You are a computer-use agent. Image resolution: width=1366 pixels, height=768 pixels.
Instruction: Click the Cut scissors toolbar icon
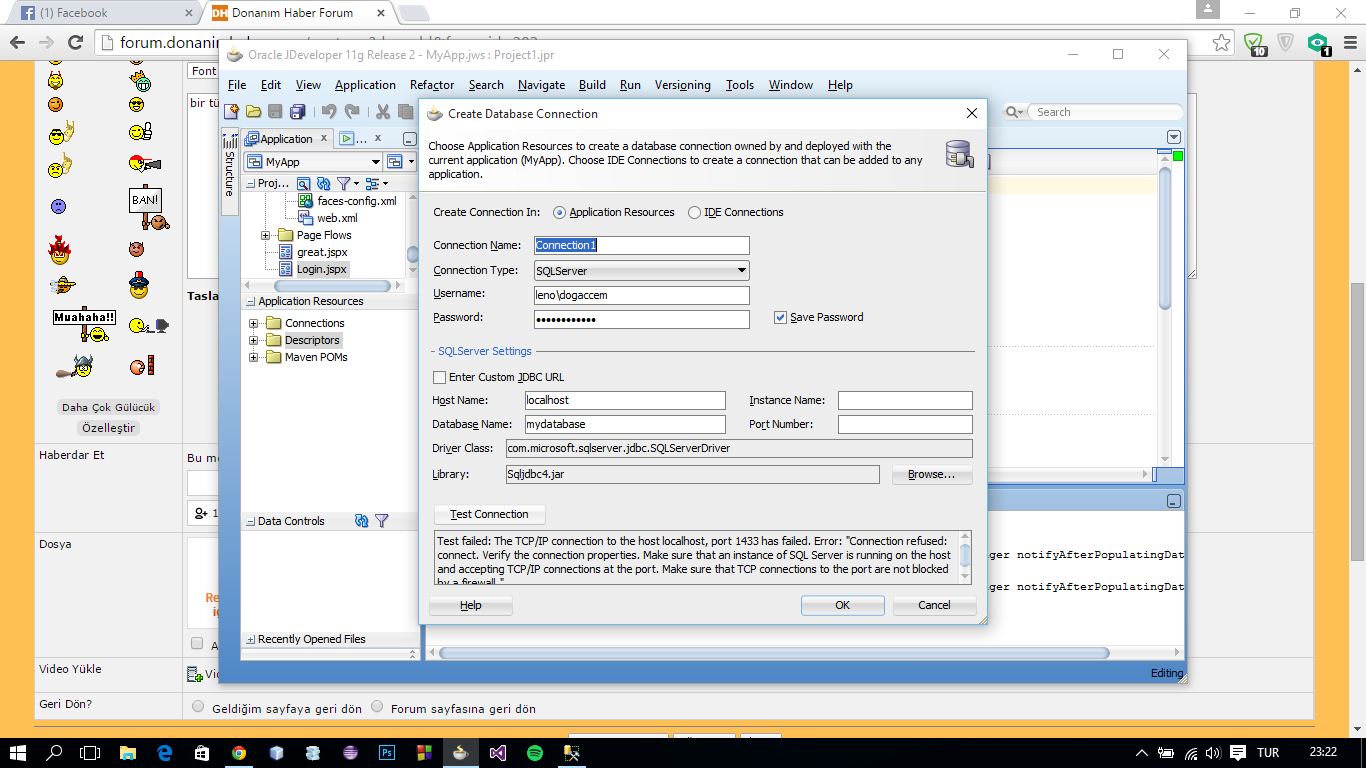tap(383, 112)
